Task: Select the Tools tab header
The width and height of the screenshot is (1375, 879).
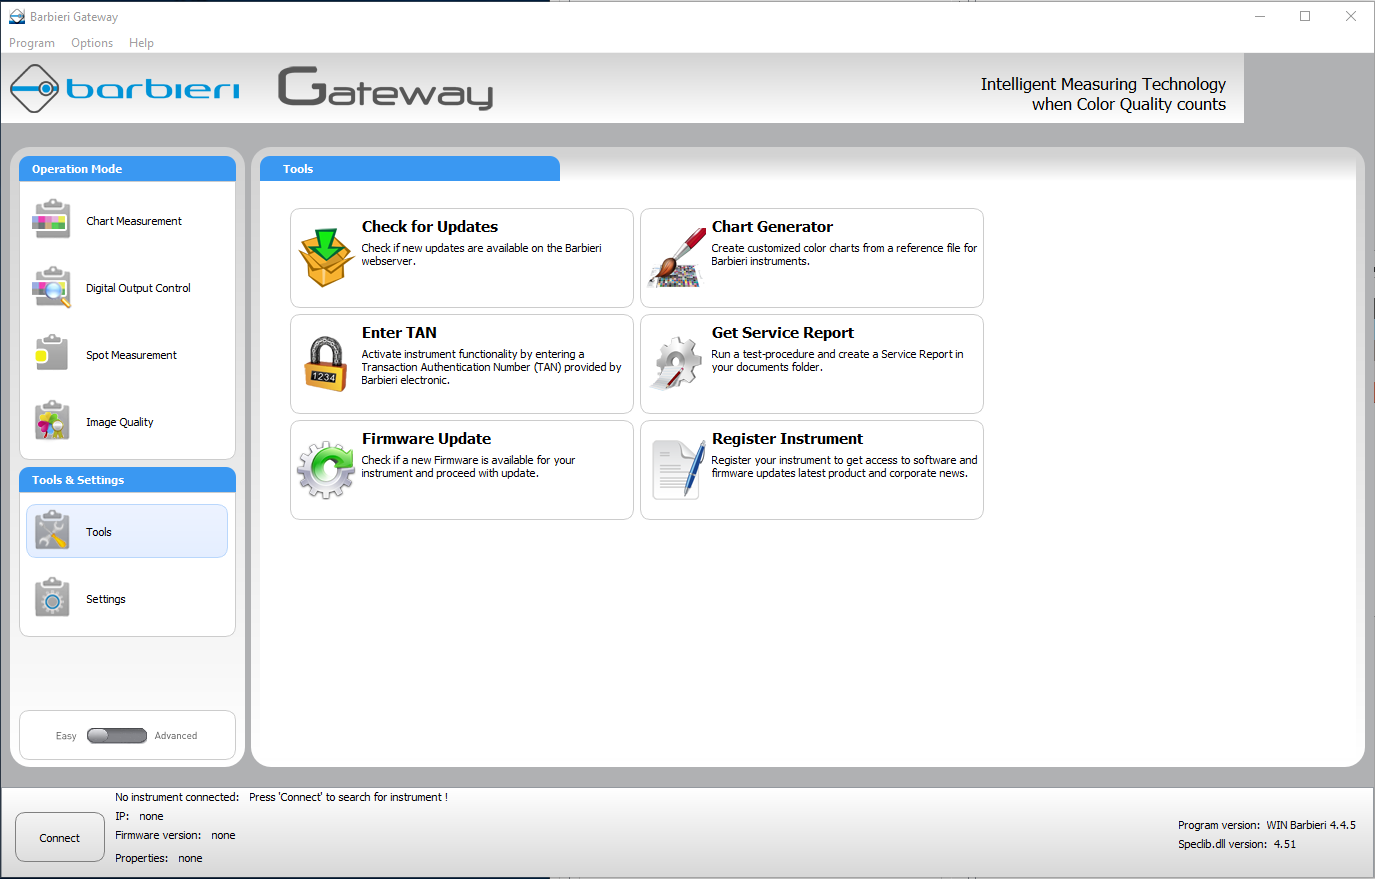Action: coord(410,169)
